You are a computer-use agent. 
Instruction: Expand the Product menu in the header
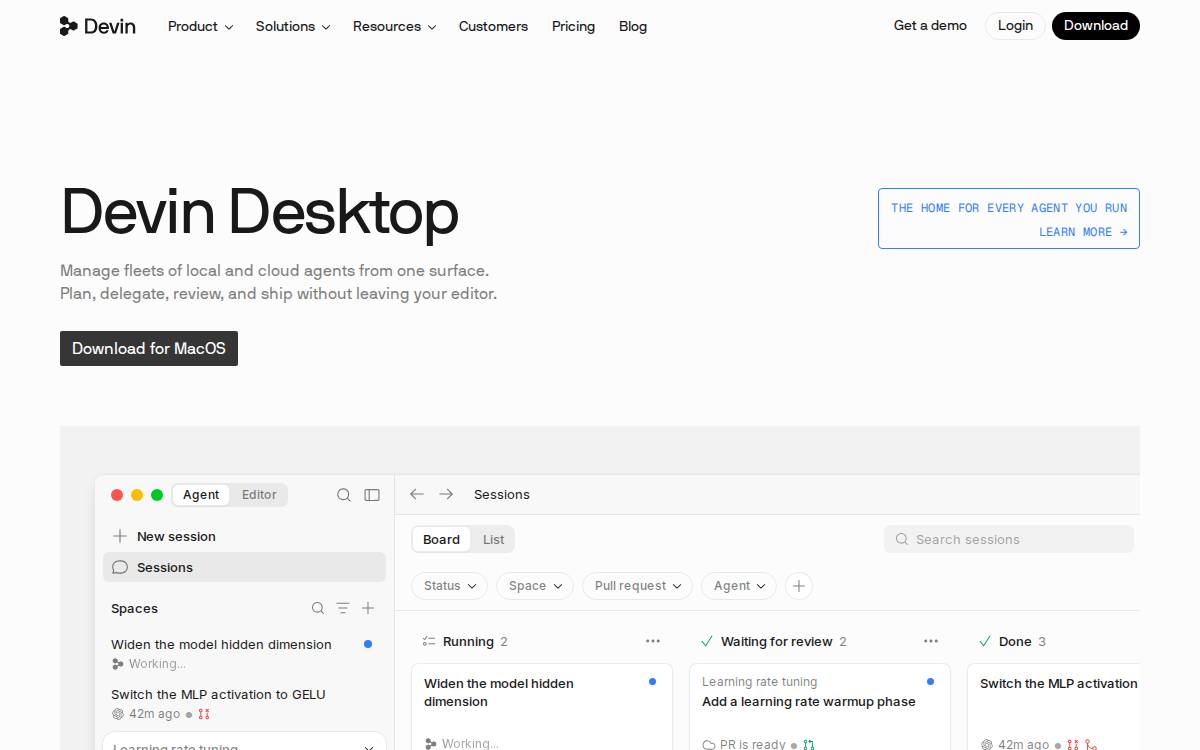coord(200,26)
